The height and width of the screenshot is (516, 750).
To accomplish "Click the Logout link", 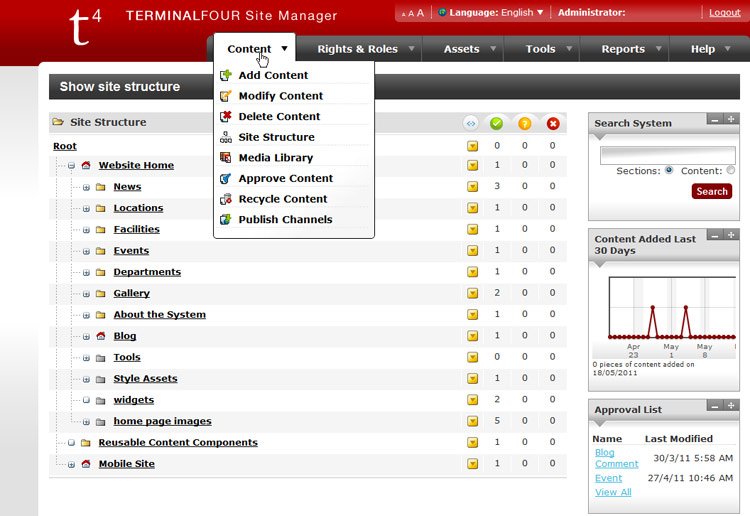I will [724, 13].
